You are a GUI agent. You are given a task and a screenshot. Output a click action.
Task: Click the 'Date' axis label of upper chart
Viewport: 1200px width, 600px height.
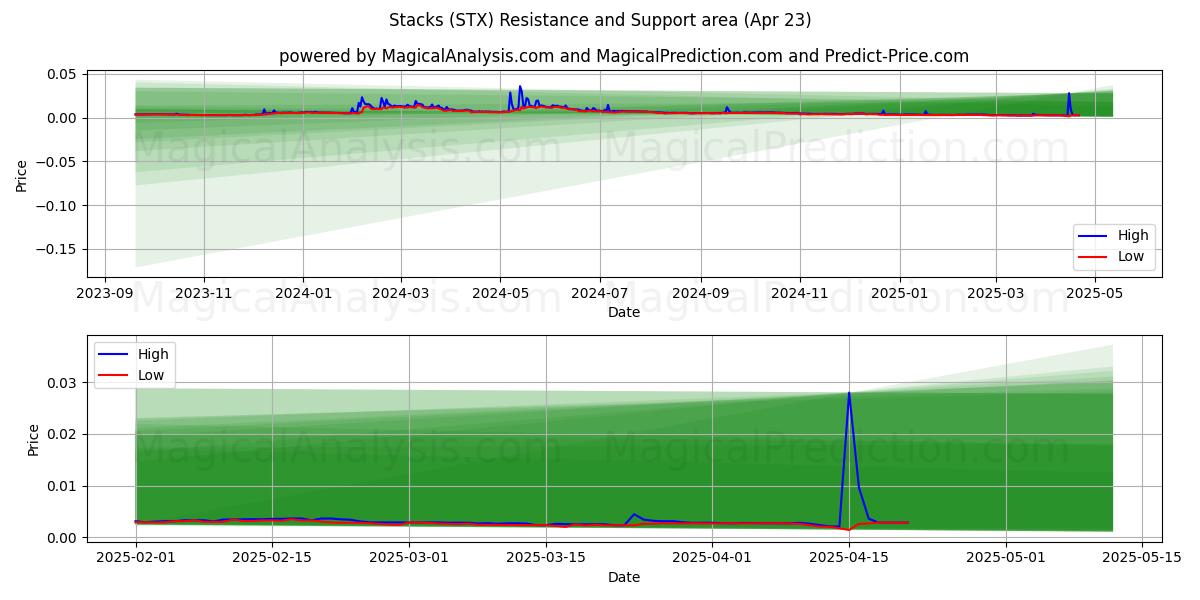624,313
